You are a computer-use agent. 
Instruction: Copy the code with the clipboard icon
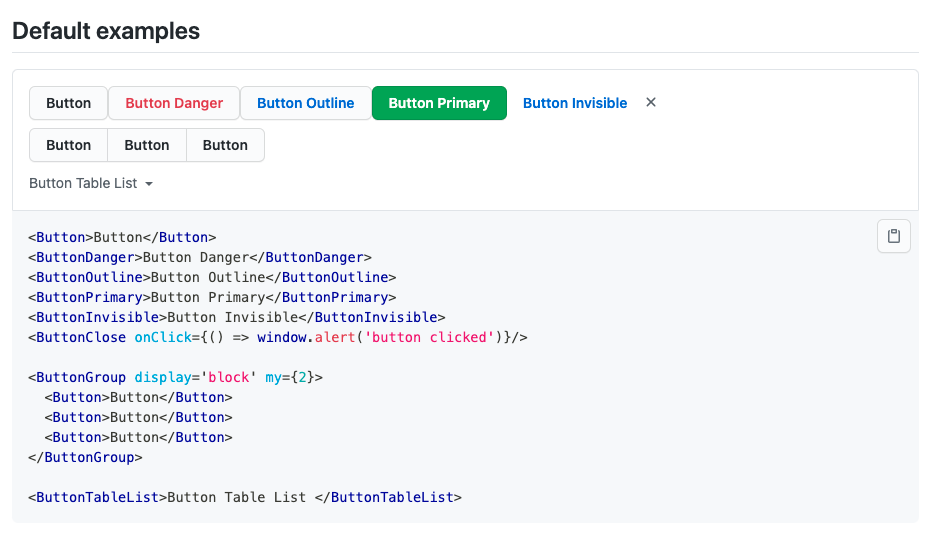894,236
